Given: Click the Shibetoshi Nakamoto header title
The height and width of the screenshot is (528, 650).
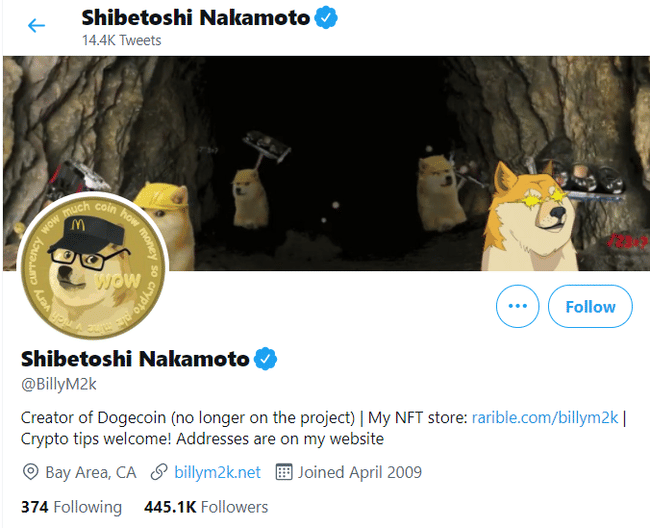Looking at the screenshot, I should [x=195, y=18].
